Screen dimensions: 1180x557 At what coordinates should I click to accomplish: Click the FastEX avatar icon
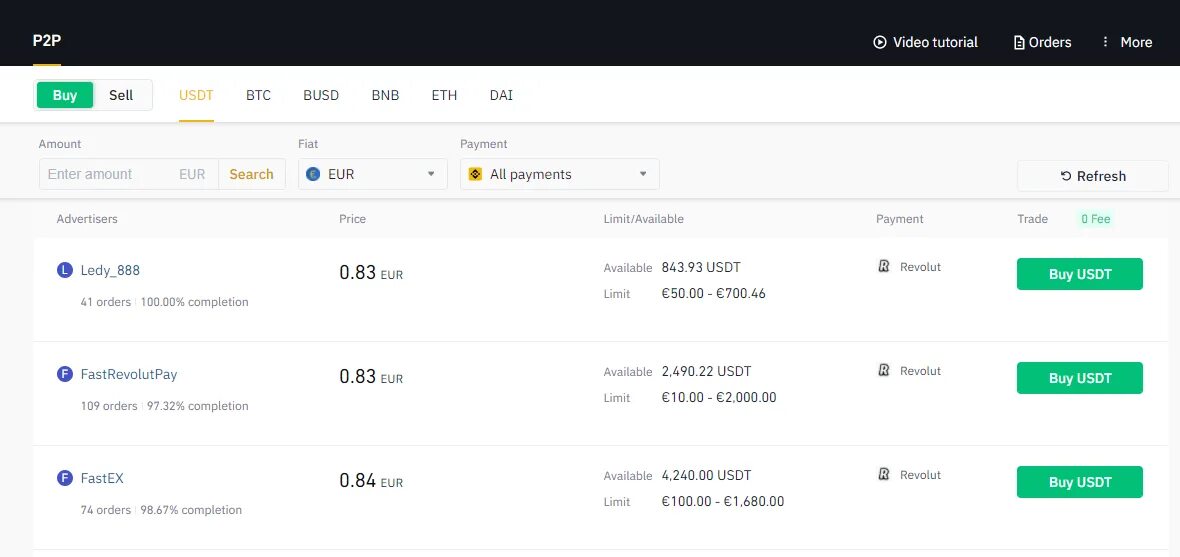tap(65, 477)
